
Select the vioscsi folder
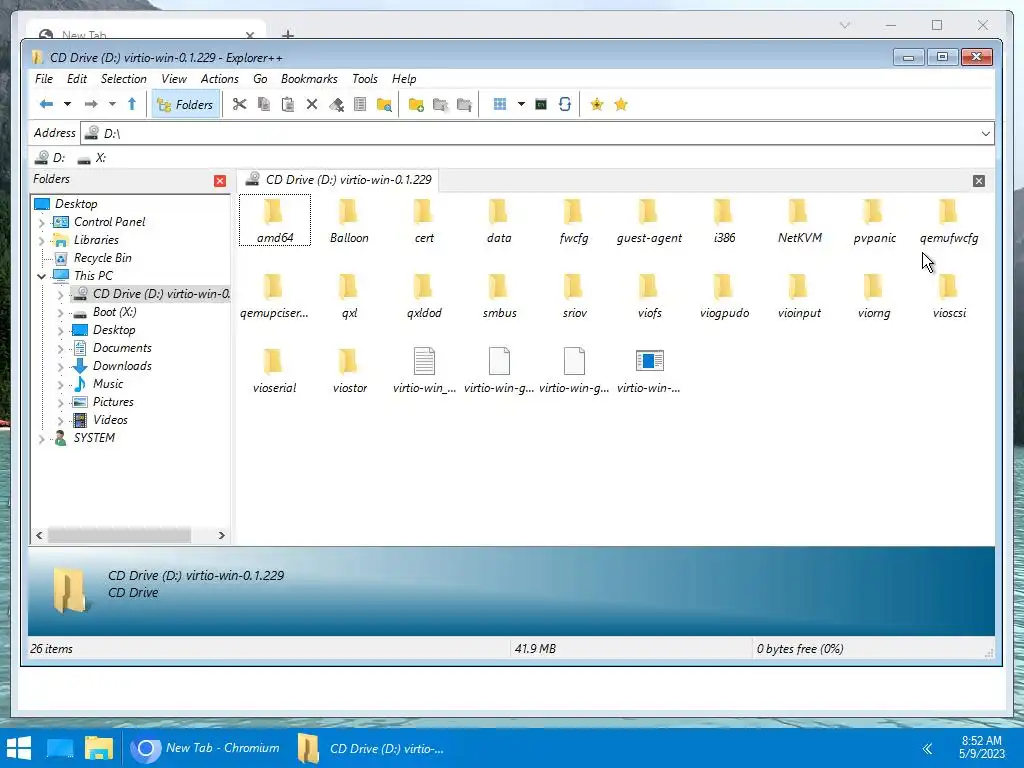(949, 296)
